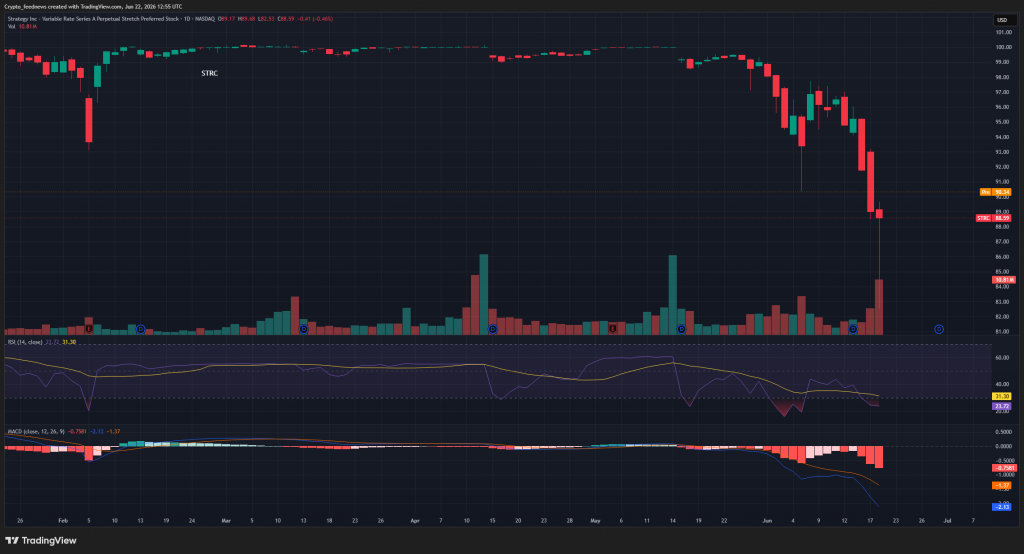This screenshot has height=554, width=1024.
Task: Click the white STRC text annotation
Action: coord(210,73)
